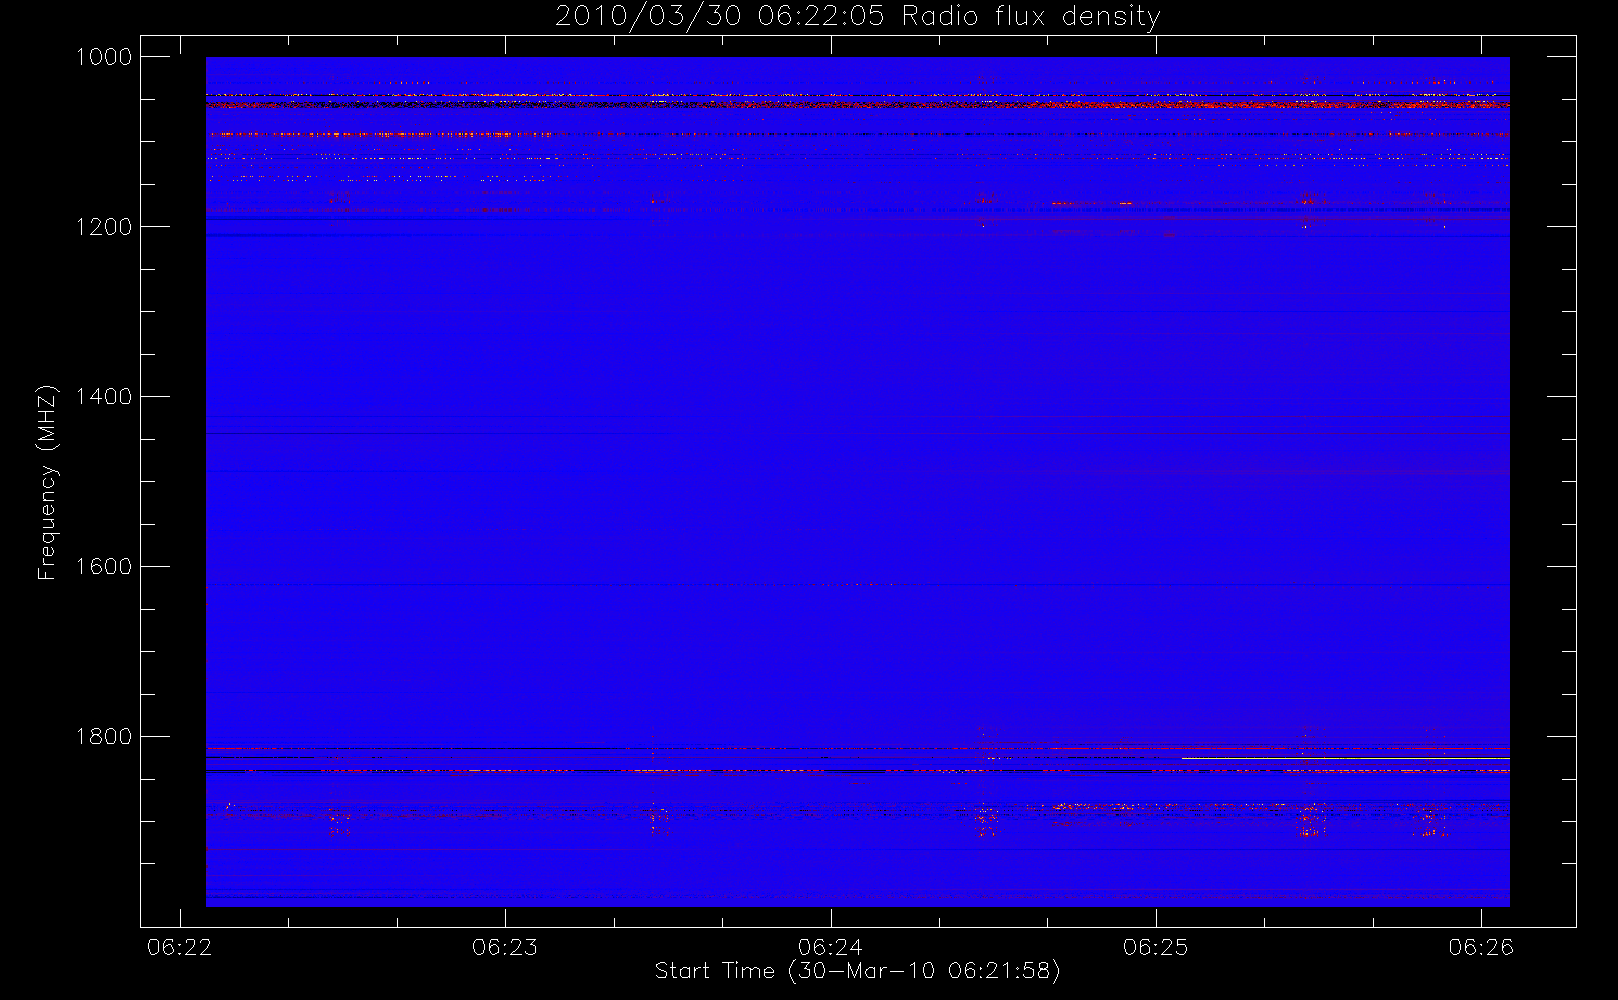The width and height of the screenshot is (1618, 1000).
Task: Click the 06:26 time tick label
Action: coord(1481,947)
